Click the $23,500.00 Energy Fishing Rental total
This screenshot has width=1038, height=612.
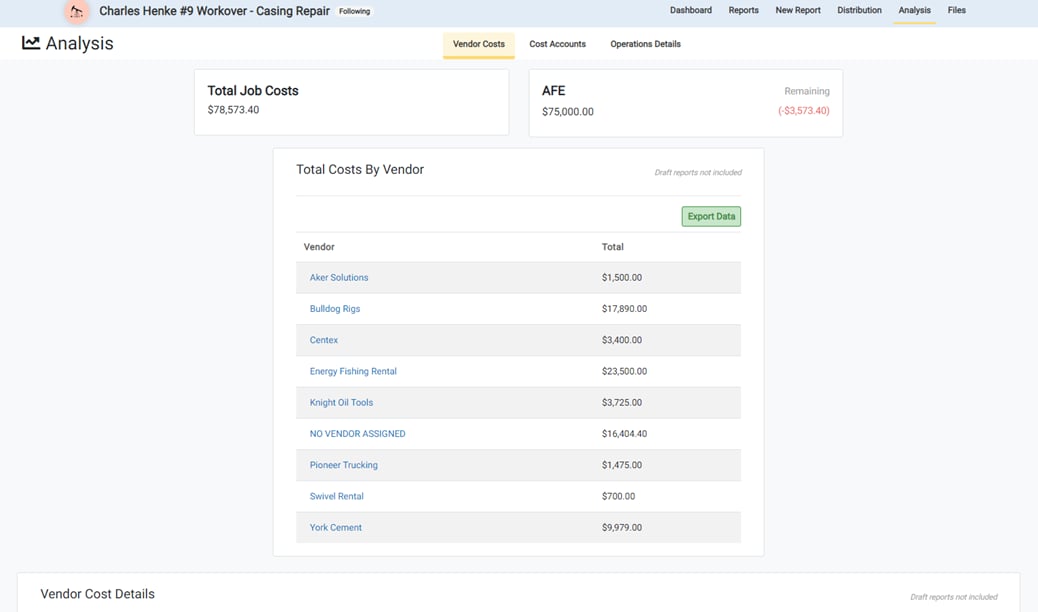624,372
